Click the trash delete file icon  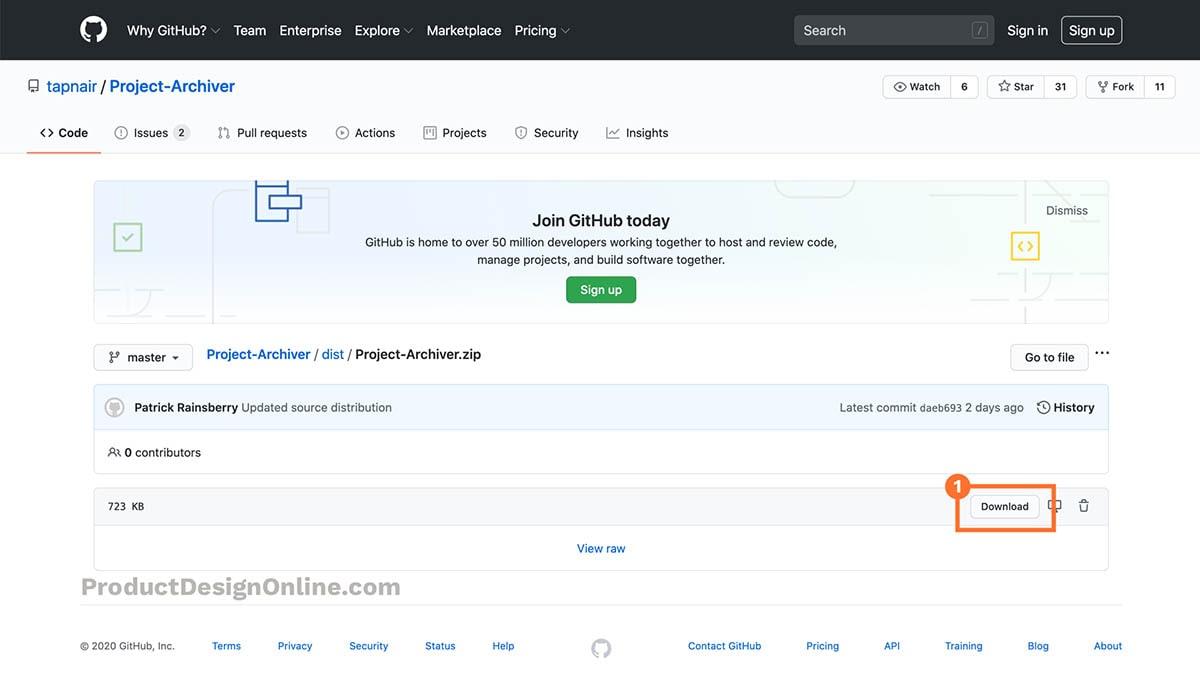tap(1084, 506)
